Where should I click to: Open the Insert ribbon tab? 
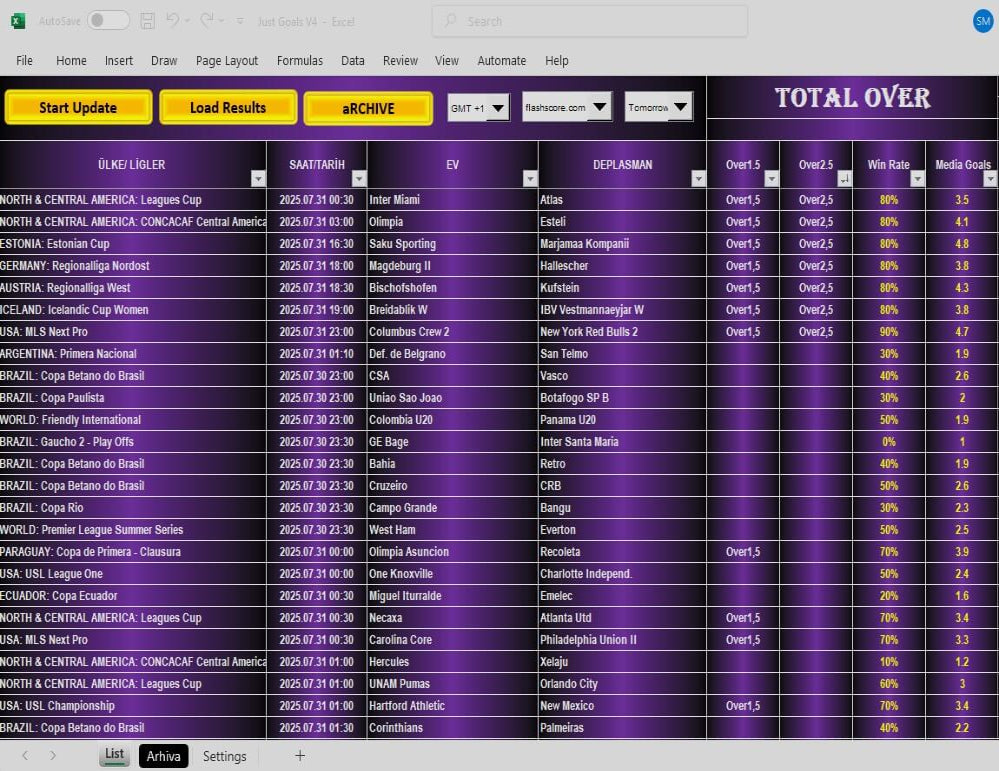point(119,61)
